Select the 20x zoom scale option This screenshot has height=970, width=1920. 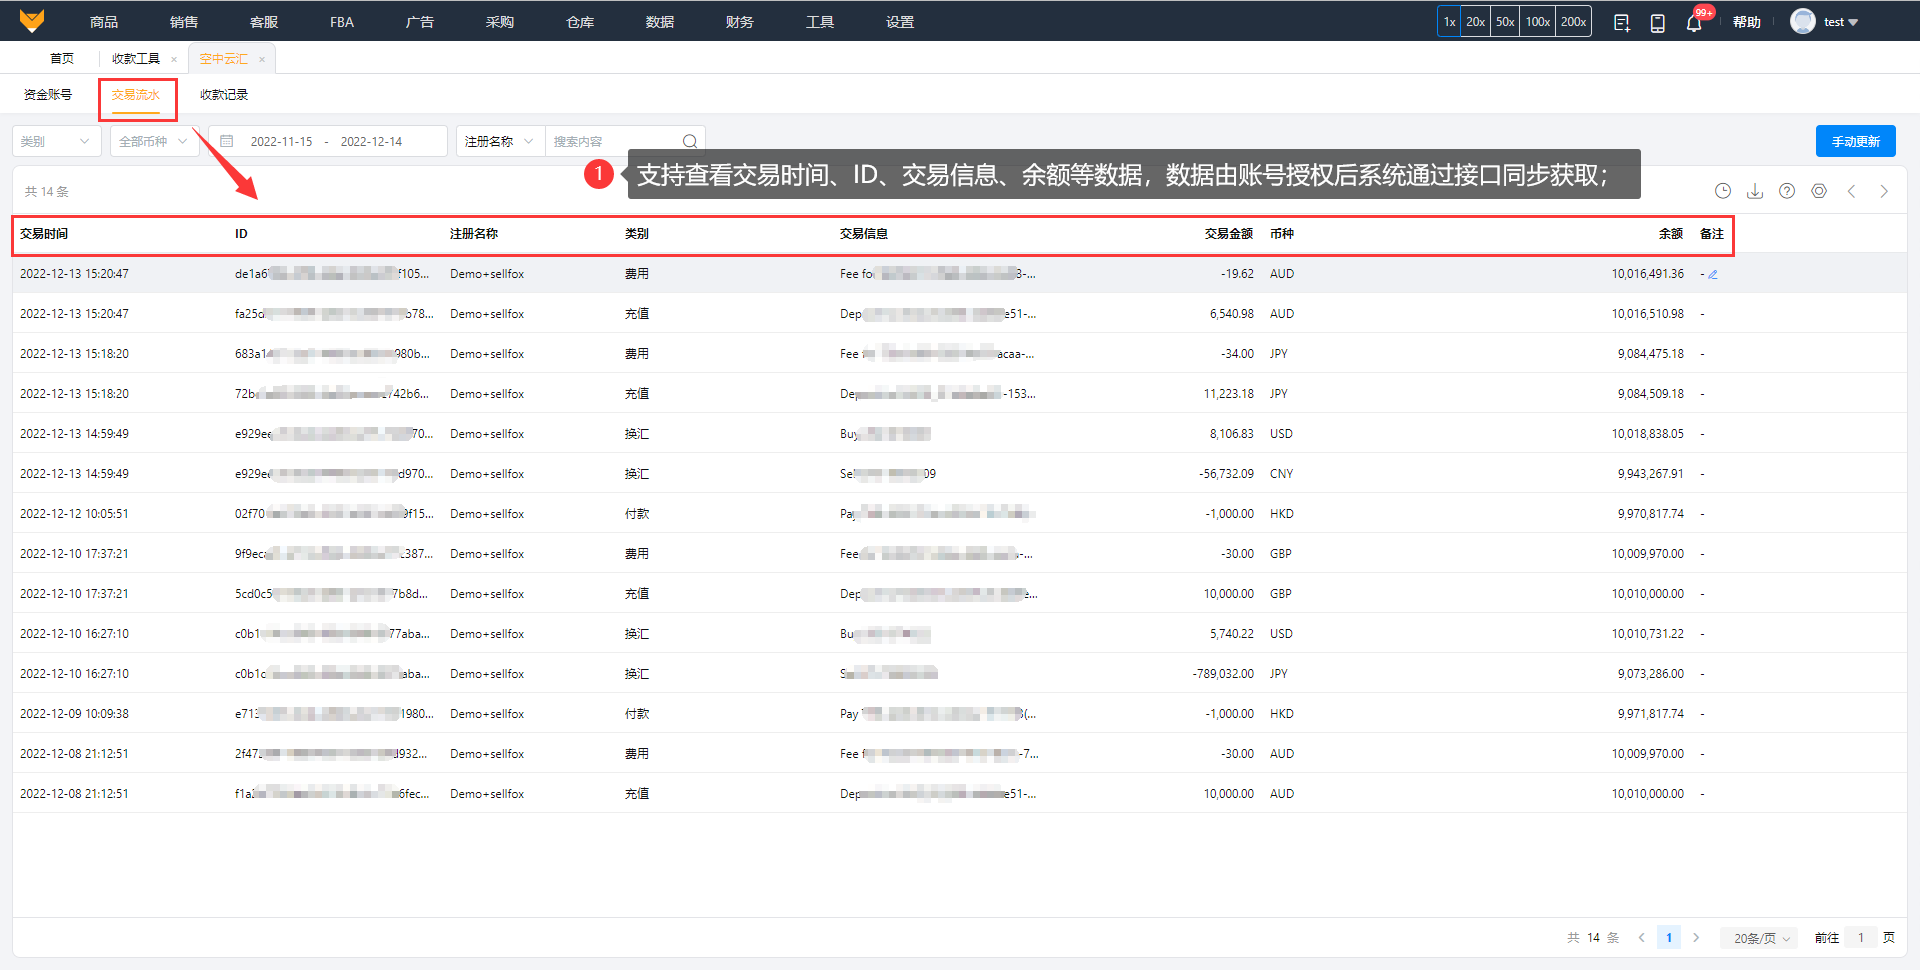point(1475,22)
